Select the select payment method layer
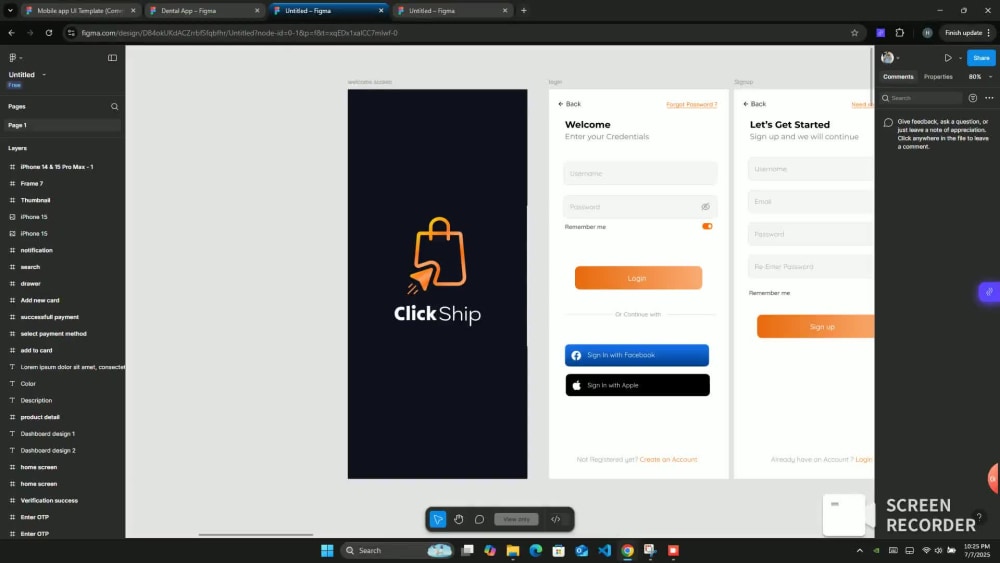This screenshot has width=1000, height=563. 54,333
